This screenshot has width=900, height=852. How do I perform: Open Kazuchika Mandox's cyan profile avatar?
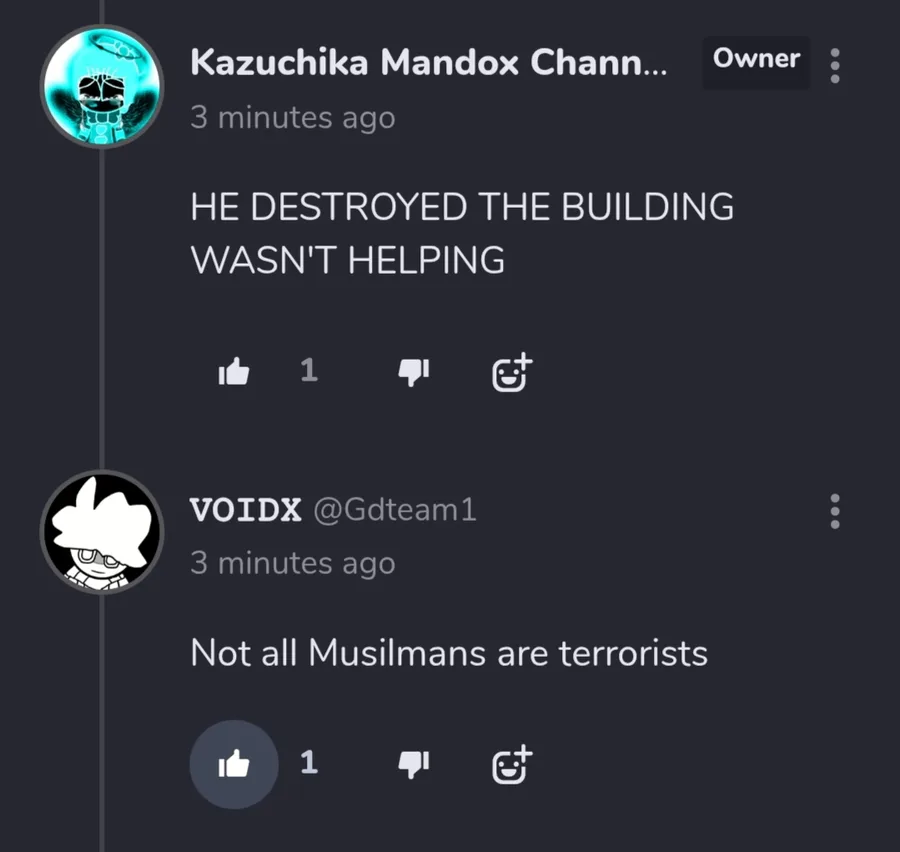coord(102,86)
